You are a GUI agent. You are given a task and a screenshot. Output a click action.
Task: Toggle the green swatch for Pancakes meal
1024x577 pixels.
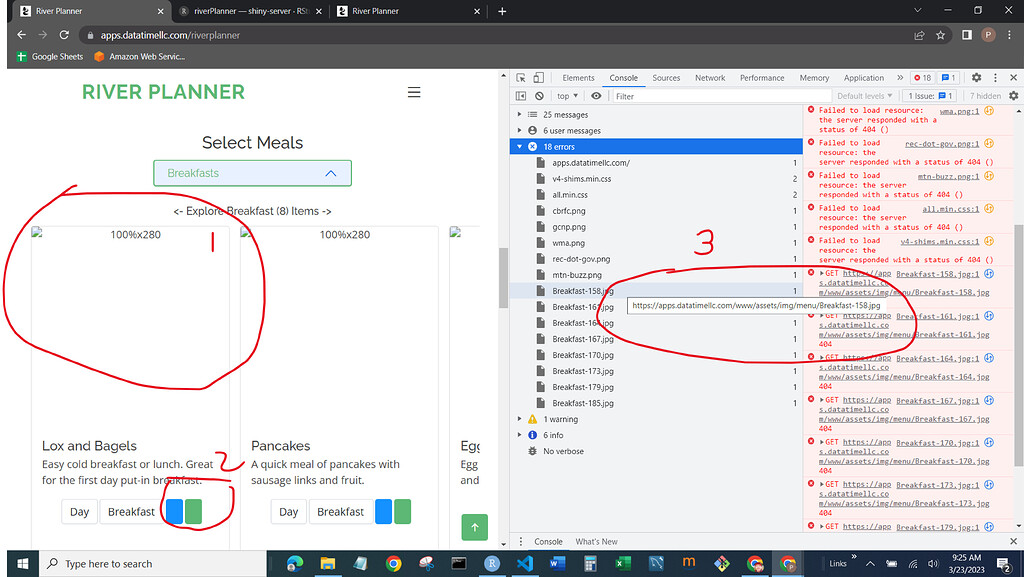coord(400,511)
